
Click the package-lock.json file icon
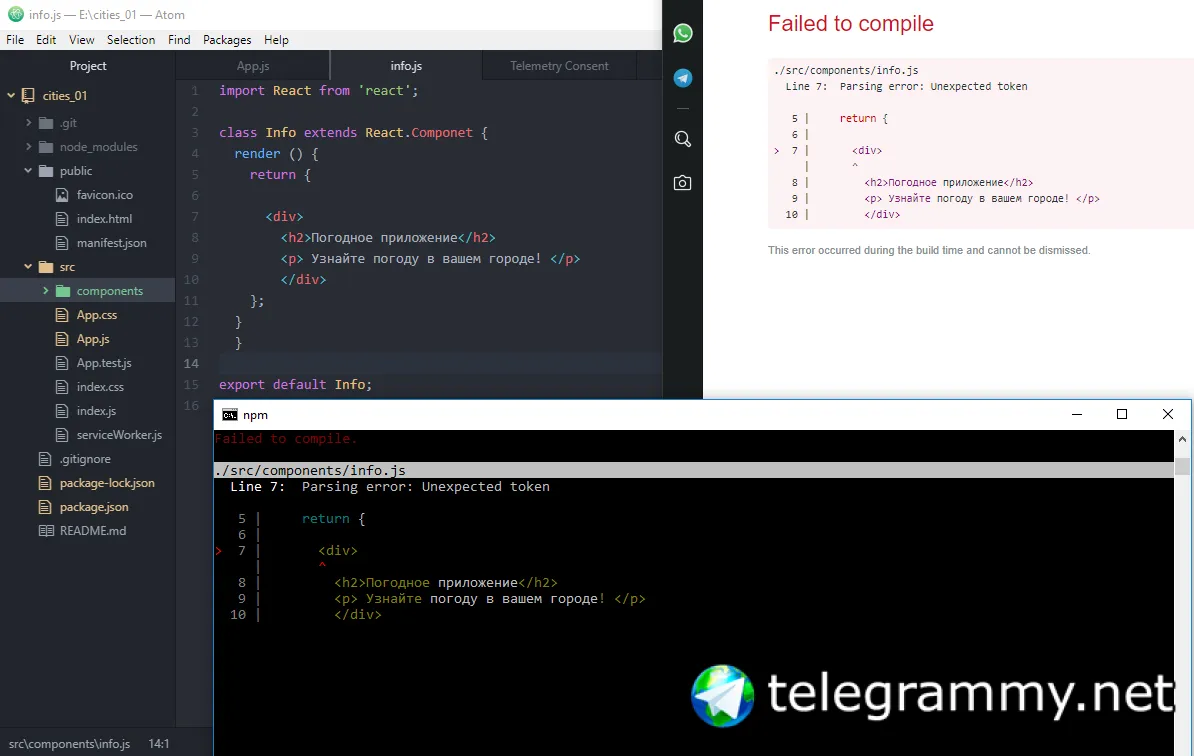click(46, 483)
